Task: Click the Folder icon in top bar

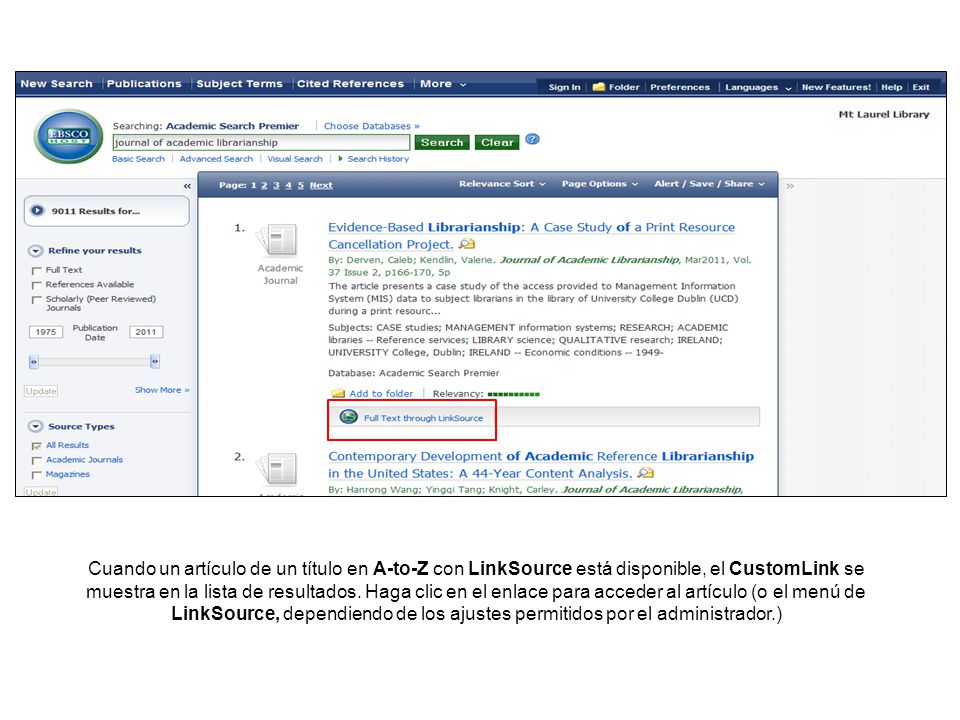Action: (x=599, y=87)
